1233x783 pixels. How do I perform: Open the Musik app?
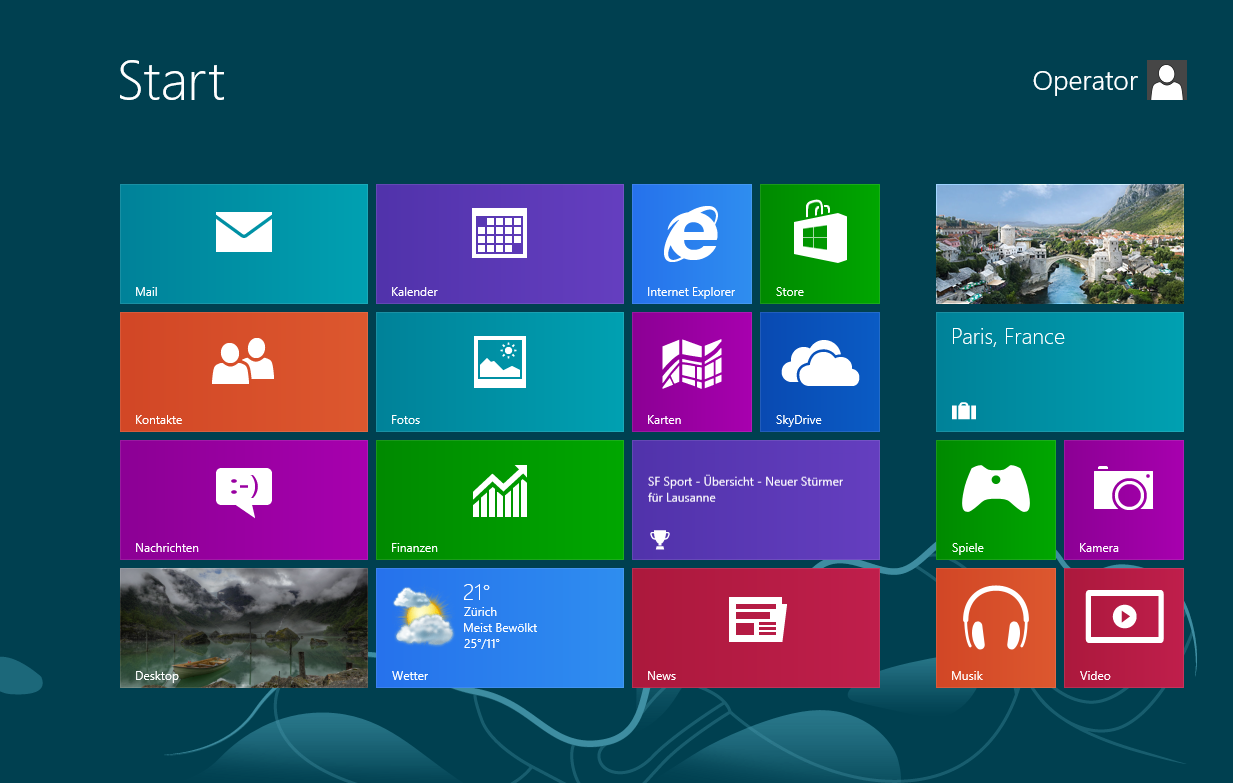click(995, 627)
